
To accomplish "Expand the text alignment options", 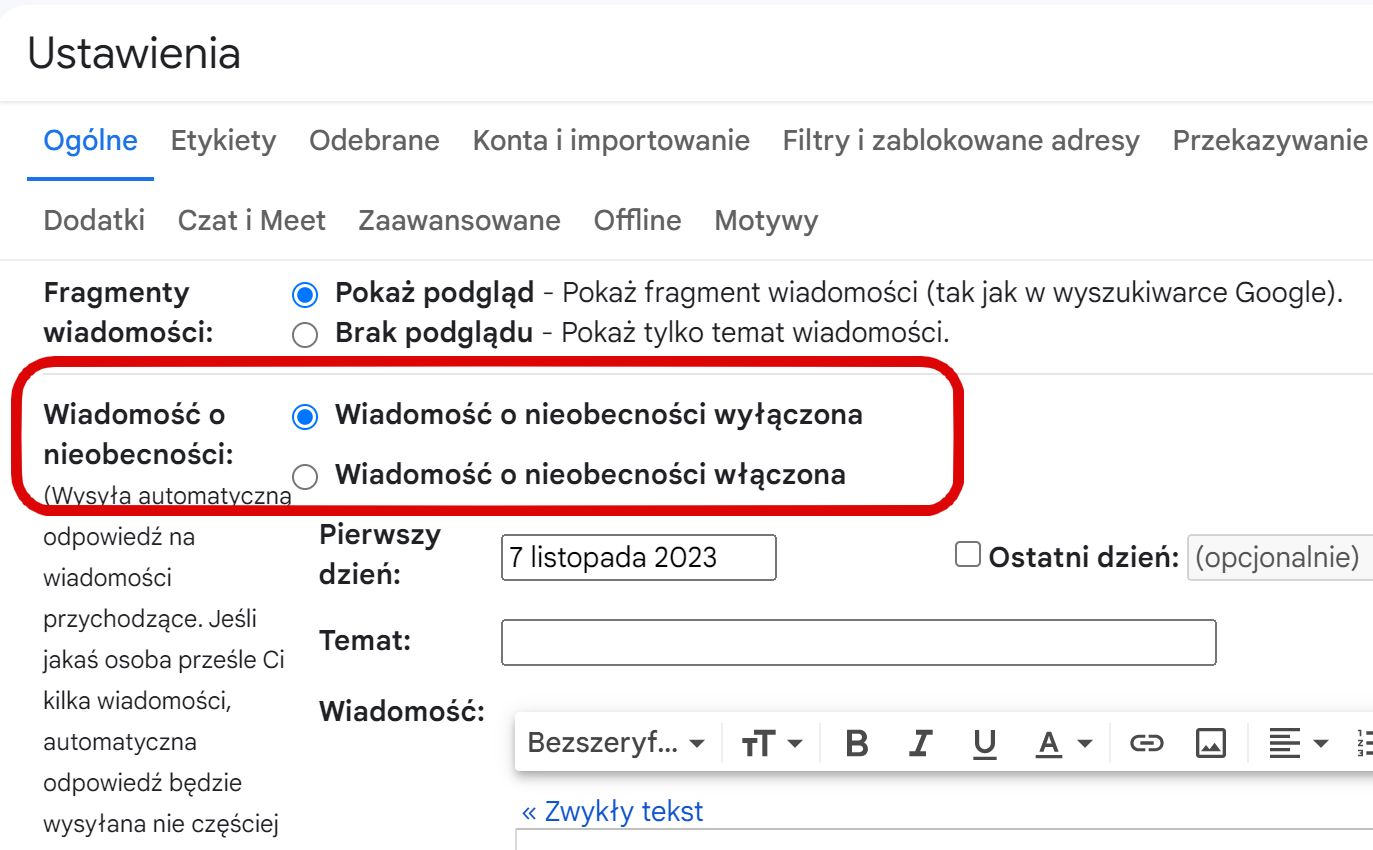I will click(1298, 743).
